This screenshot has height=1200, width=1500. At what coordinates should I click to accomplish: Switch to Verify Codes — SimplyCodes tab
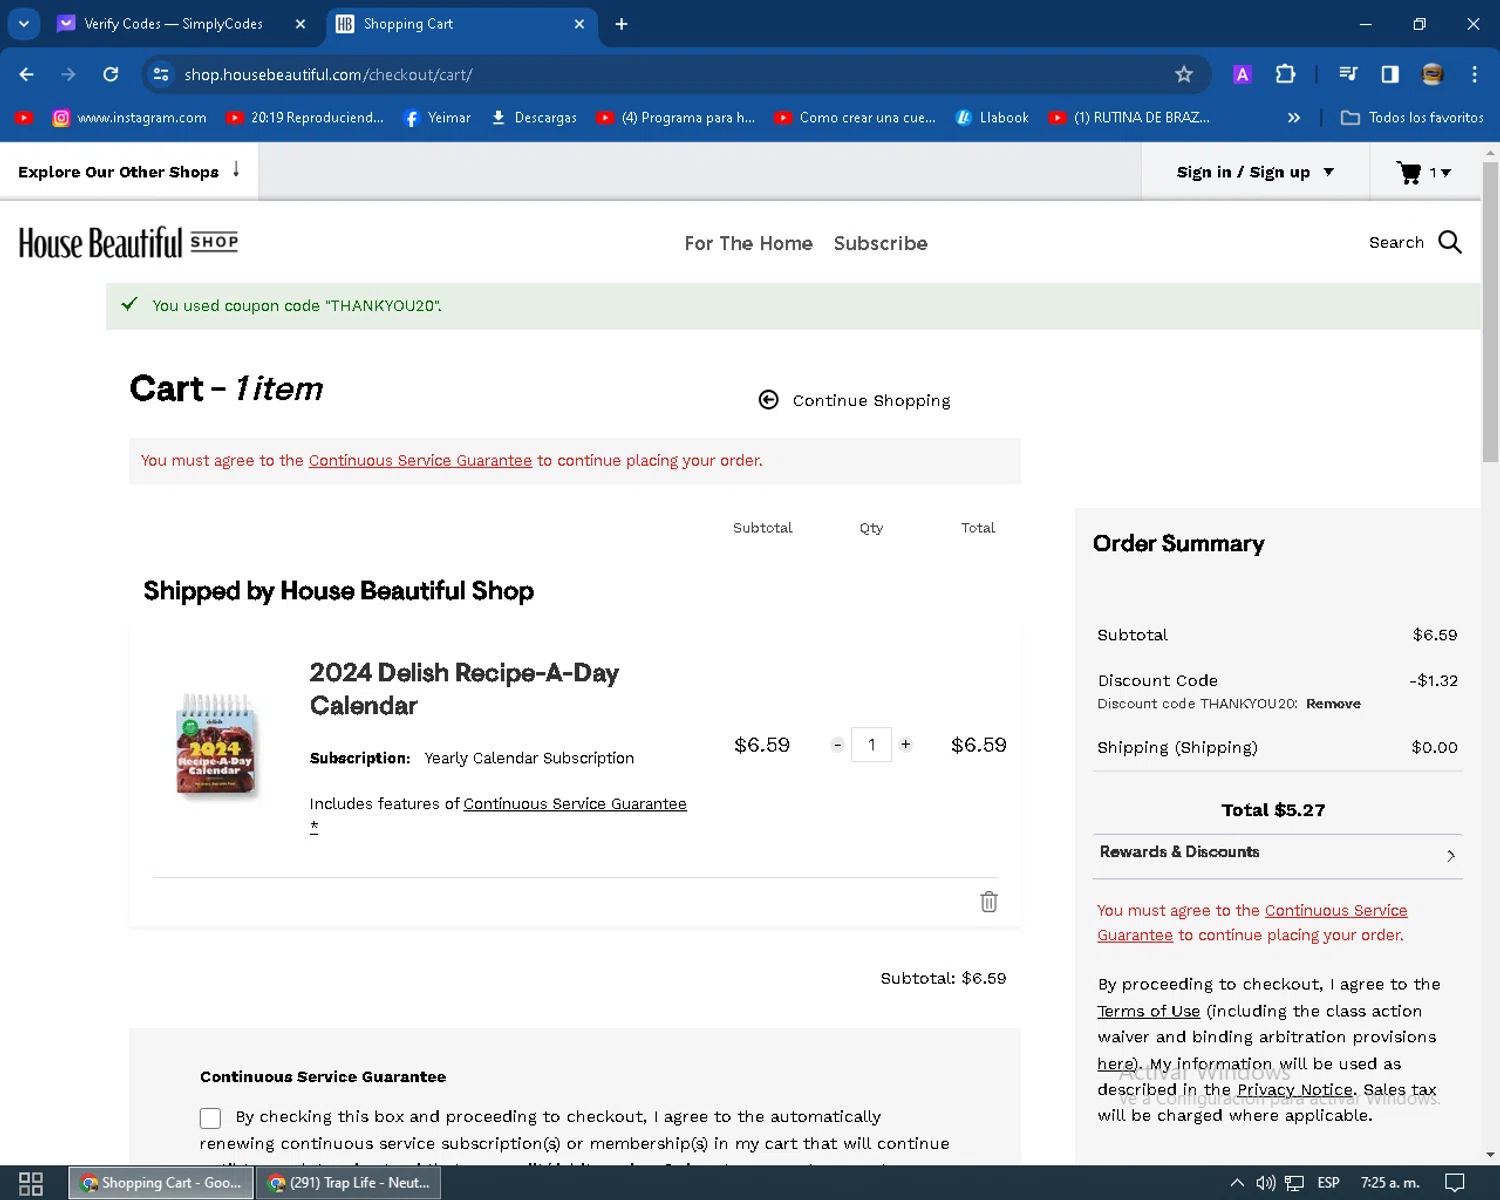pyautogui.click(x=172, y=24)
